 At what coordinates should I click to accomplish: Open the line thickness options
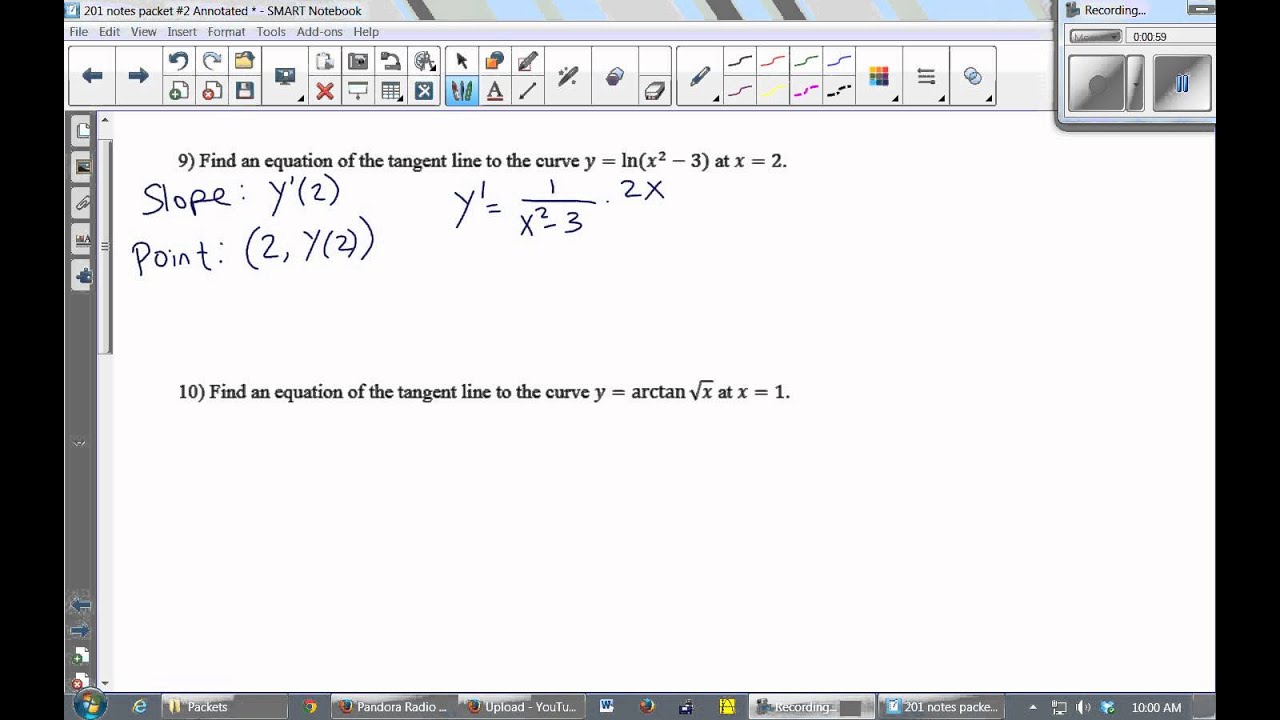[926, 77]
